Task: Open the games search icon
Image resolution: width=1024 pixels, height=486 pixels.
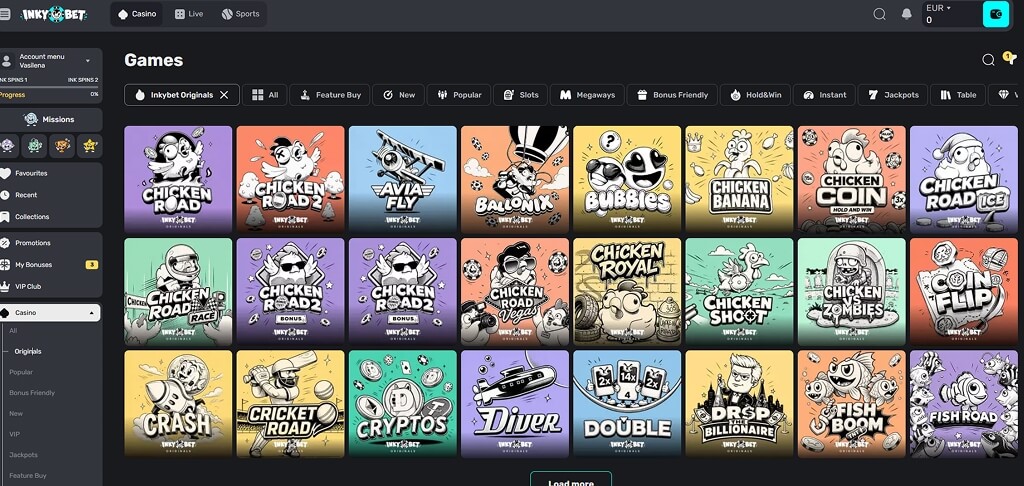Action: (988, 60)
